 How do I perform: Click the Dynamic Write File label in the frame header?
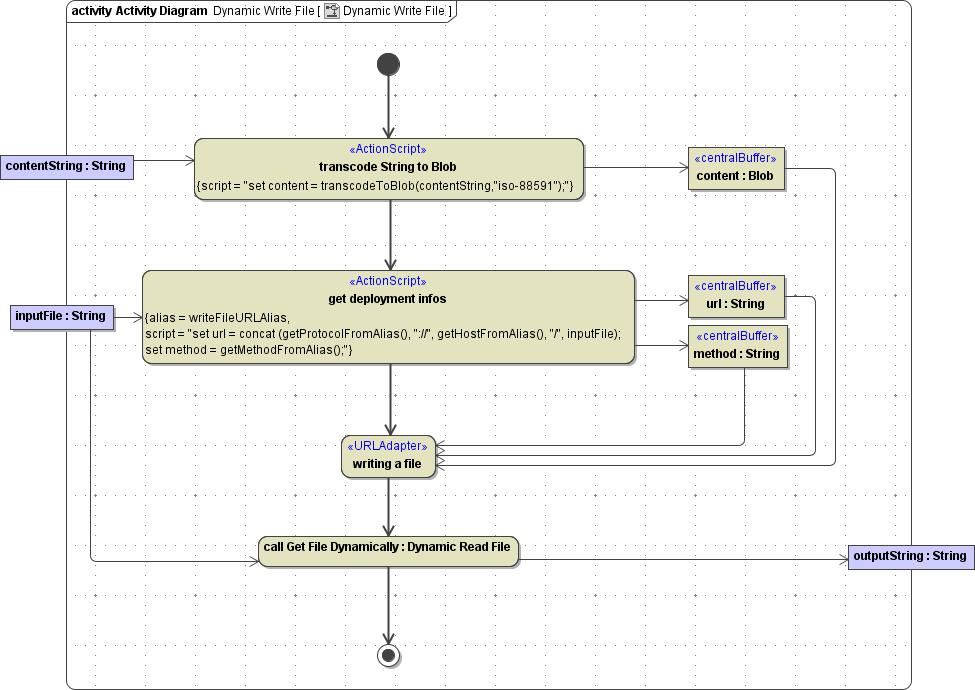(261, 12)
